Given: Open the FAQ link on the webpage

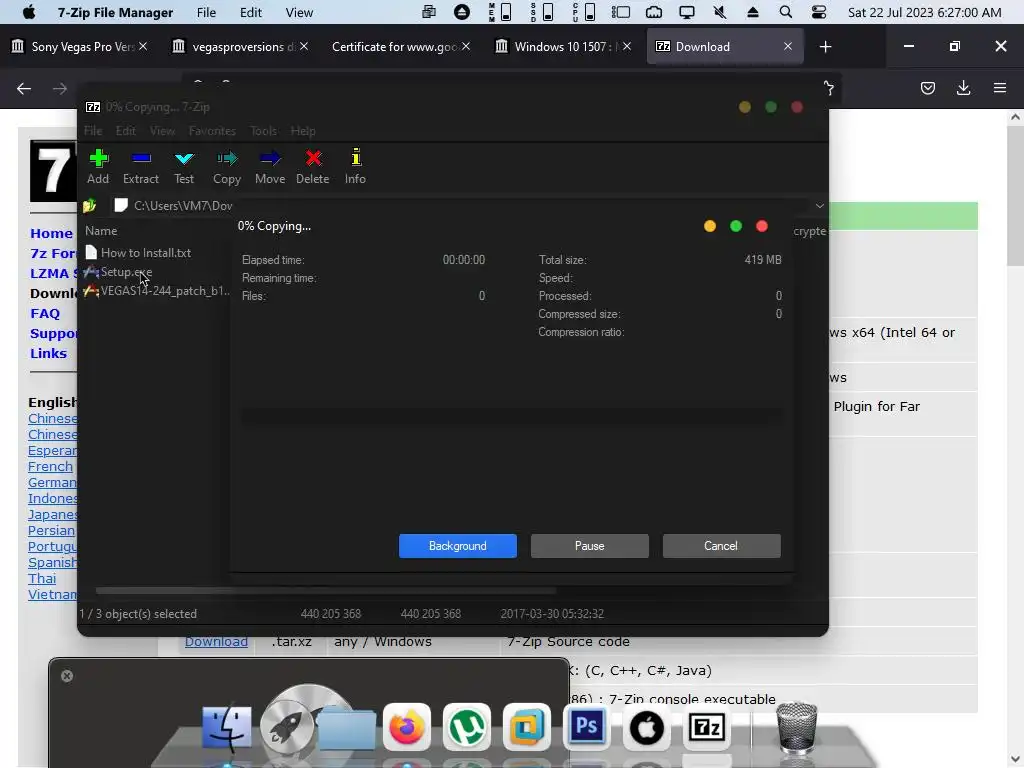Looking at the screenshot, I should (45, 313).
